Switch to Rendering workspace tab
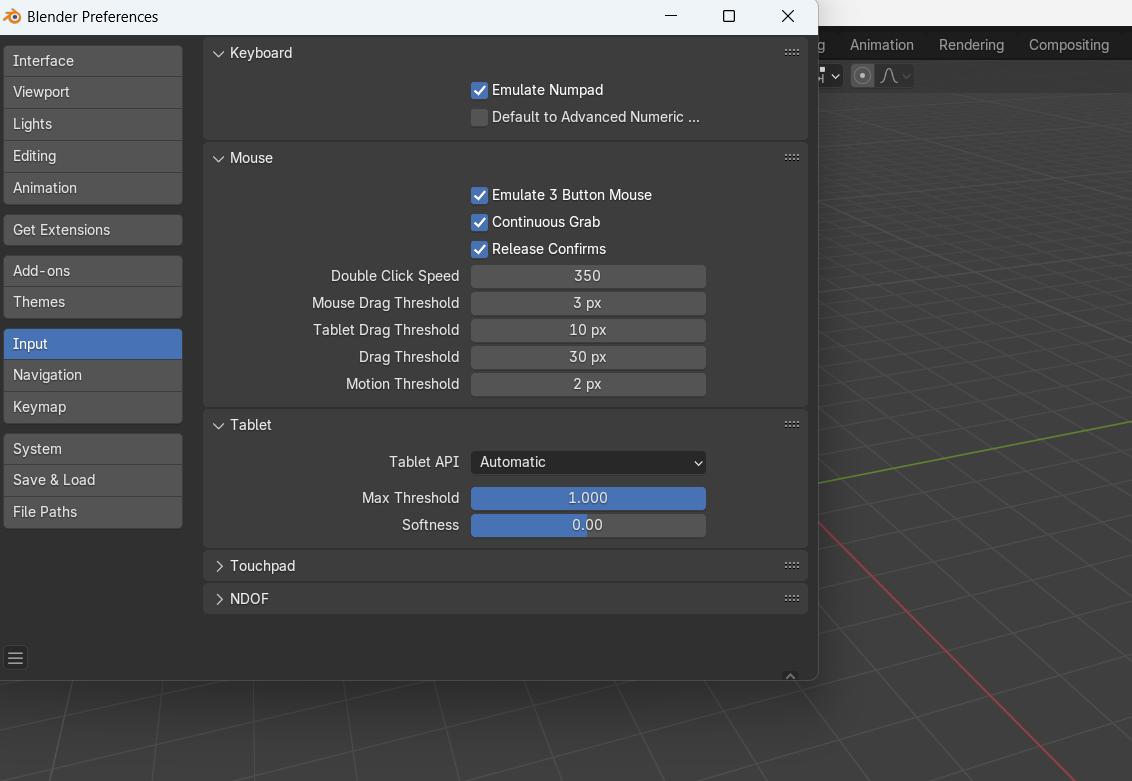Screen dimensions: 1132x781 point(971,45)
